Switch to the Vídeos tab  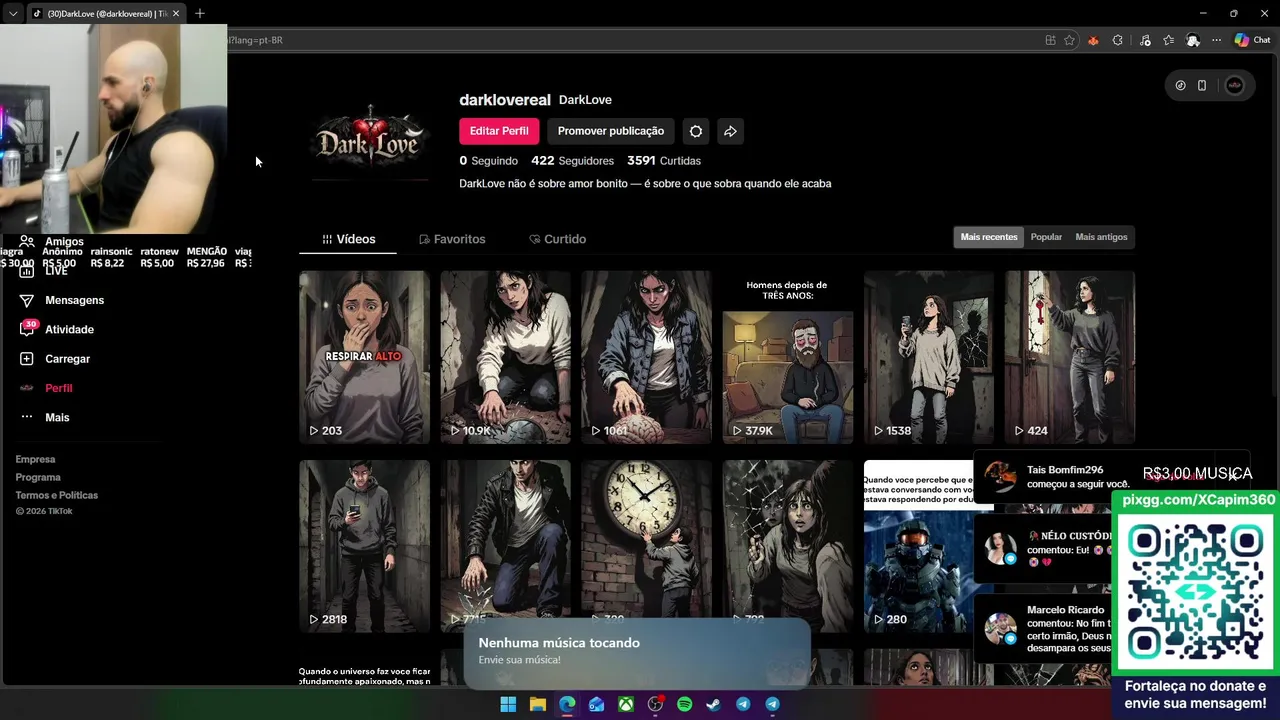348,239
